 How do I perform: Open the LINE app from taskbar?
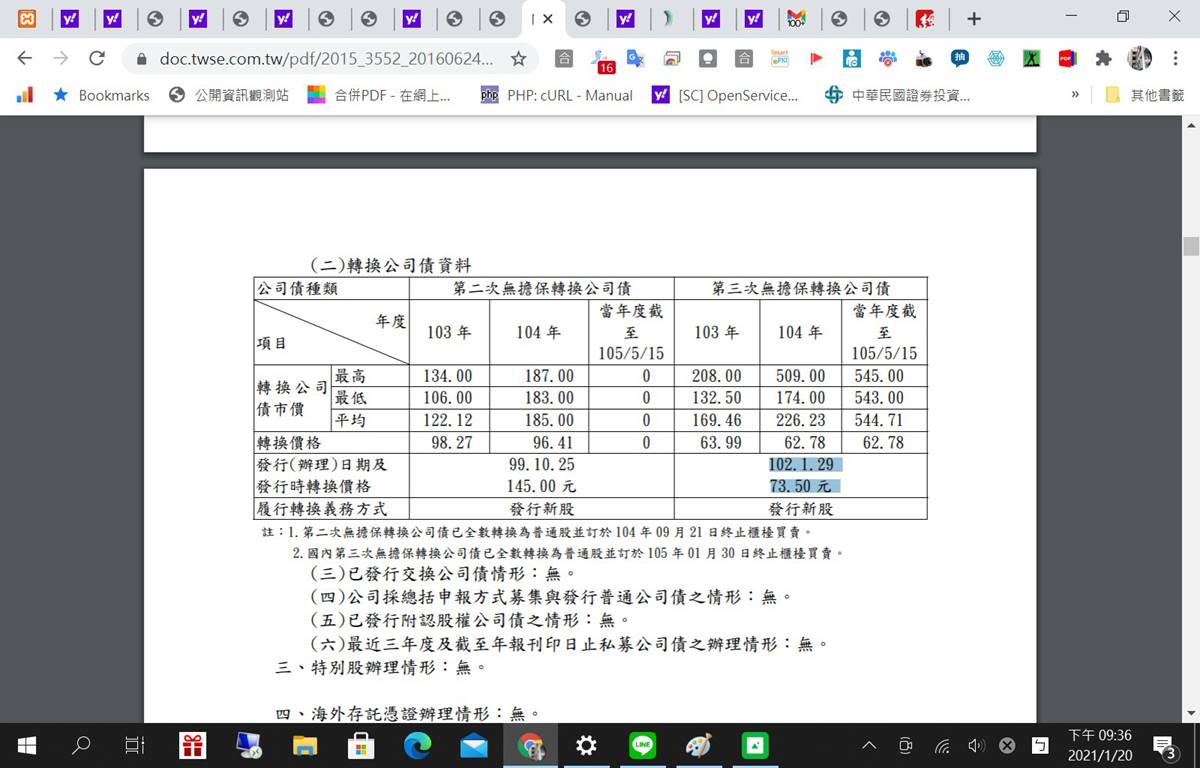(x=642, y=745)
